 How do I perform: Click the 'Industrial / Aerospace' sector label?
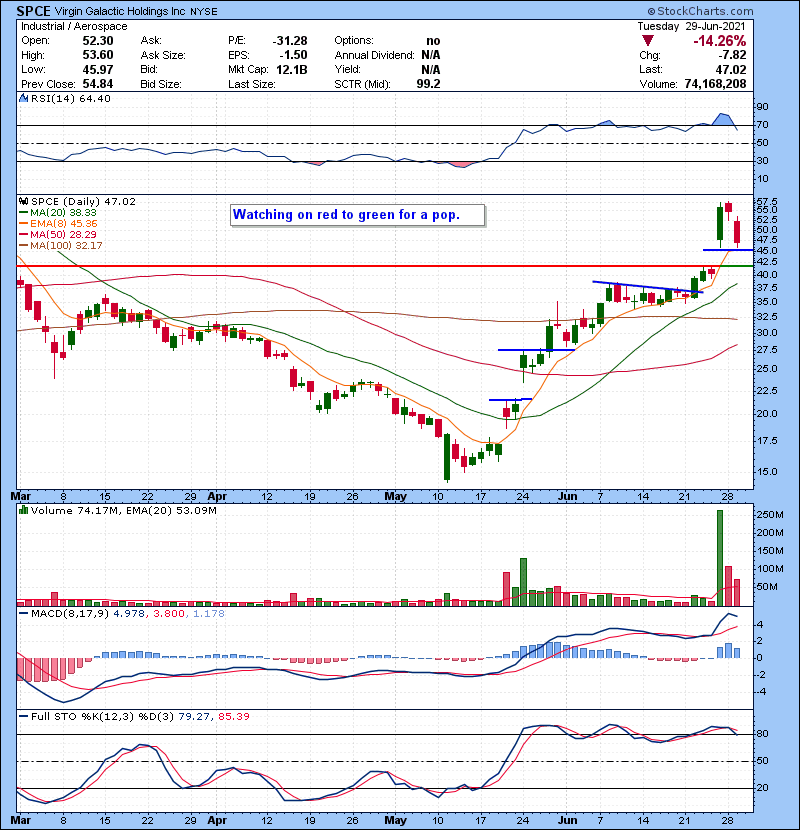[74, 26]
